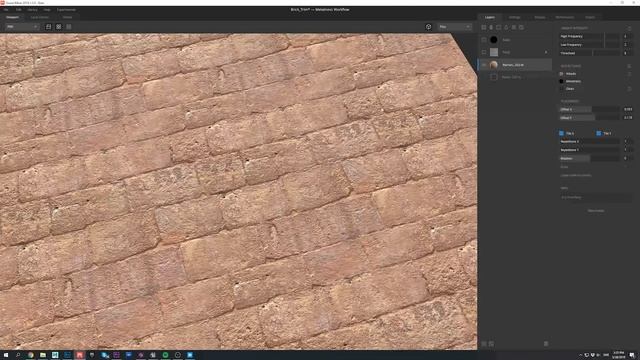This screenshot has height=360, width=640.
Task: Open the Library menu
Action: pyautogui.click(x=32, y=9)
